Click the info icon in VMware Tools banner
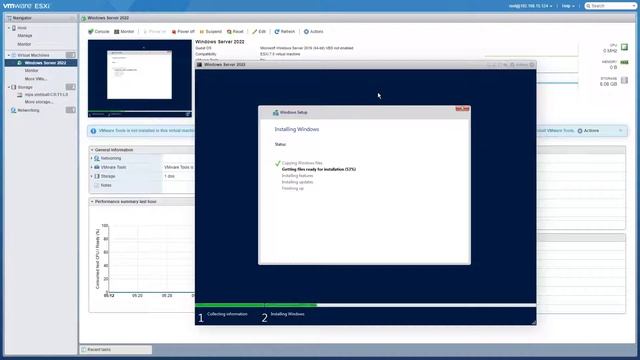The height and width of the screenshot is (360, 640). pos(93,131)
